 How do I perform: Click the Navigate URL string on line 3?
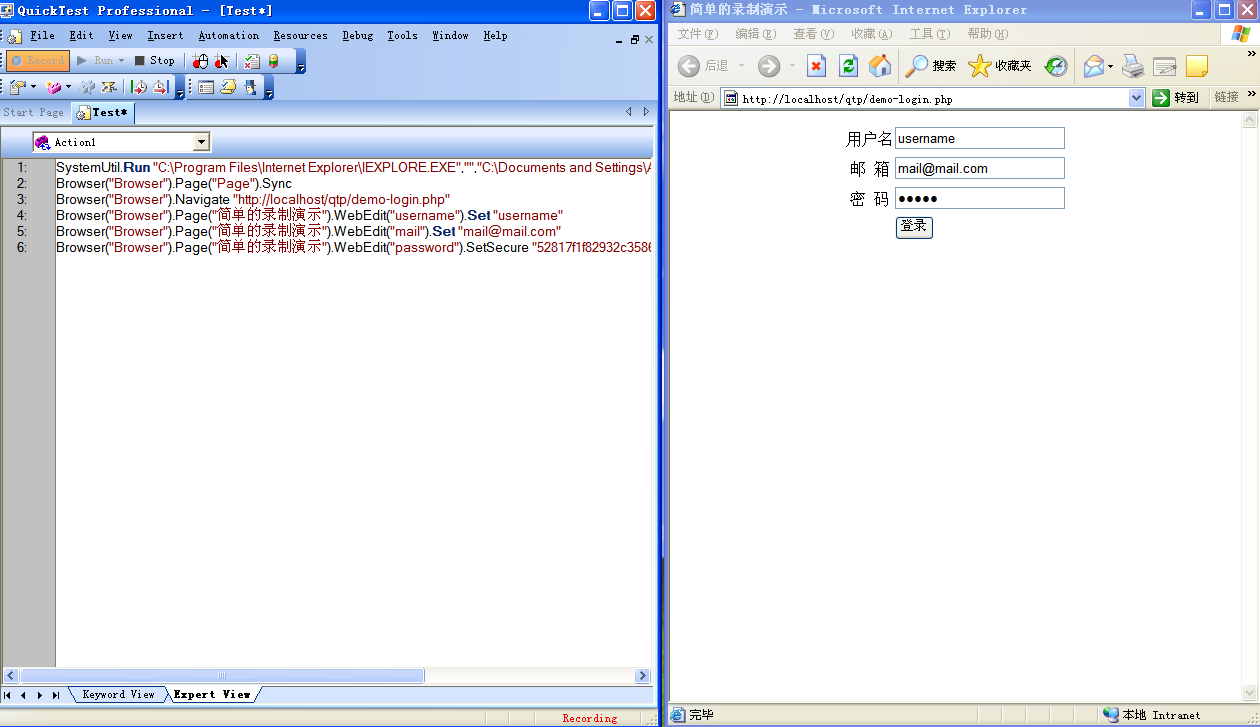342,199
